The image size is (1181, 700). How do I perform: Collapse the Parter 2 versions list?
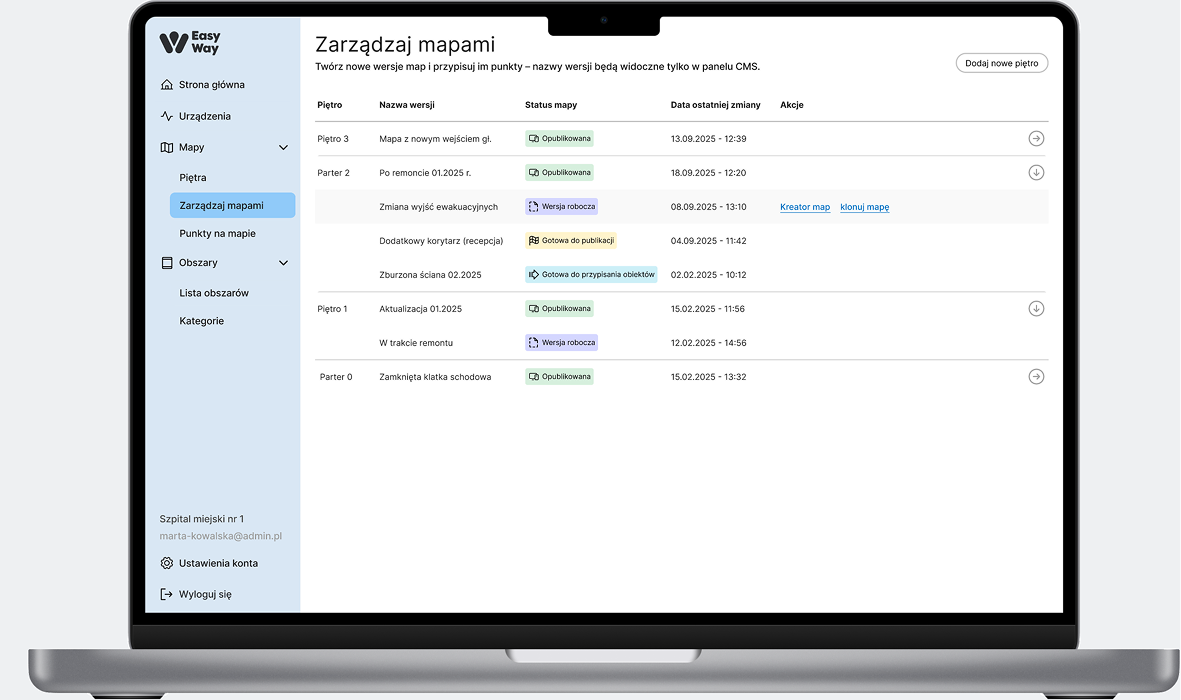pyautogui.click(x=1036, y=173)
